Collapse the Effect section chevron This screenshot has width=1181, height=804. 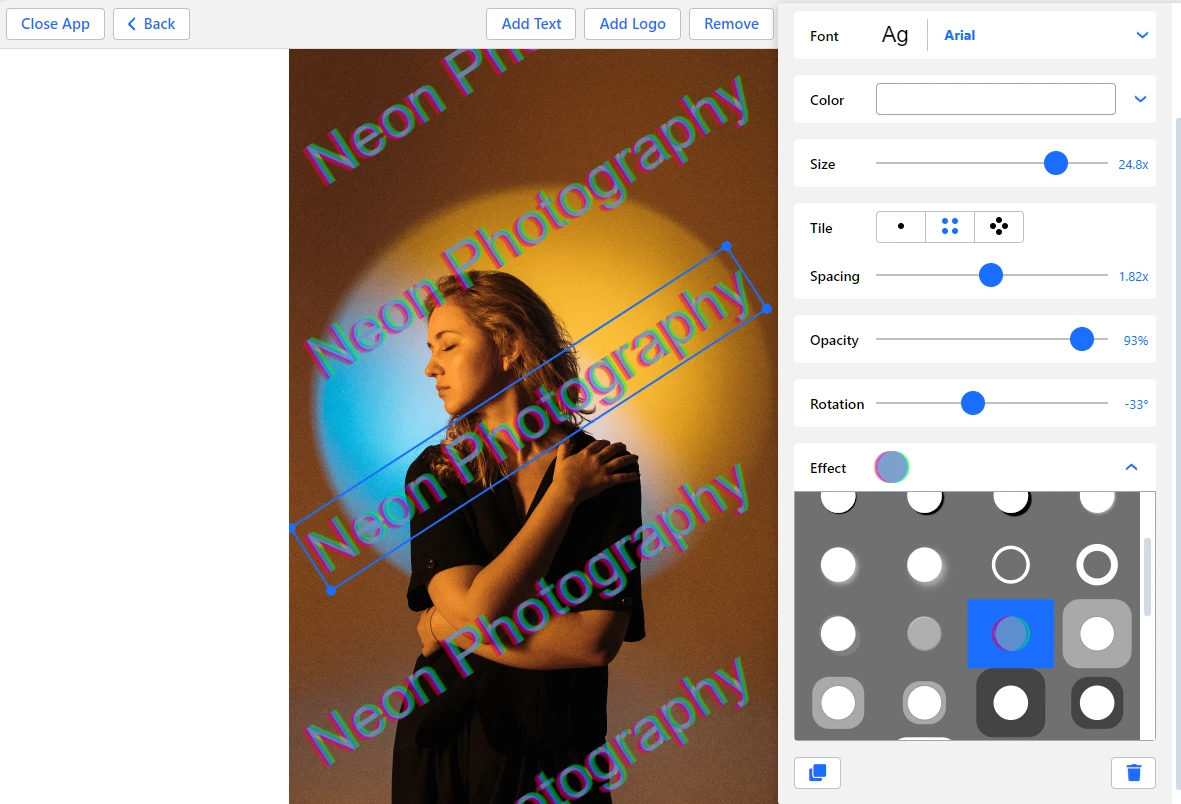[1131, 467]
